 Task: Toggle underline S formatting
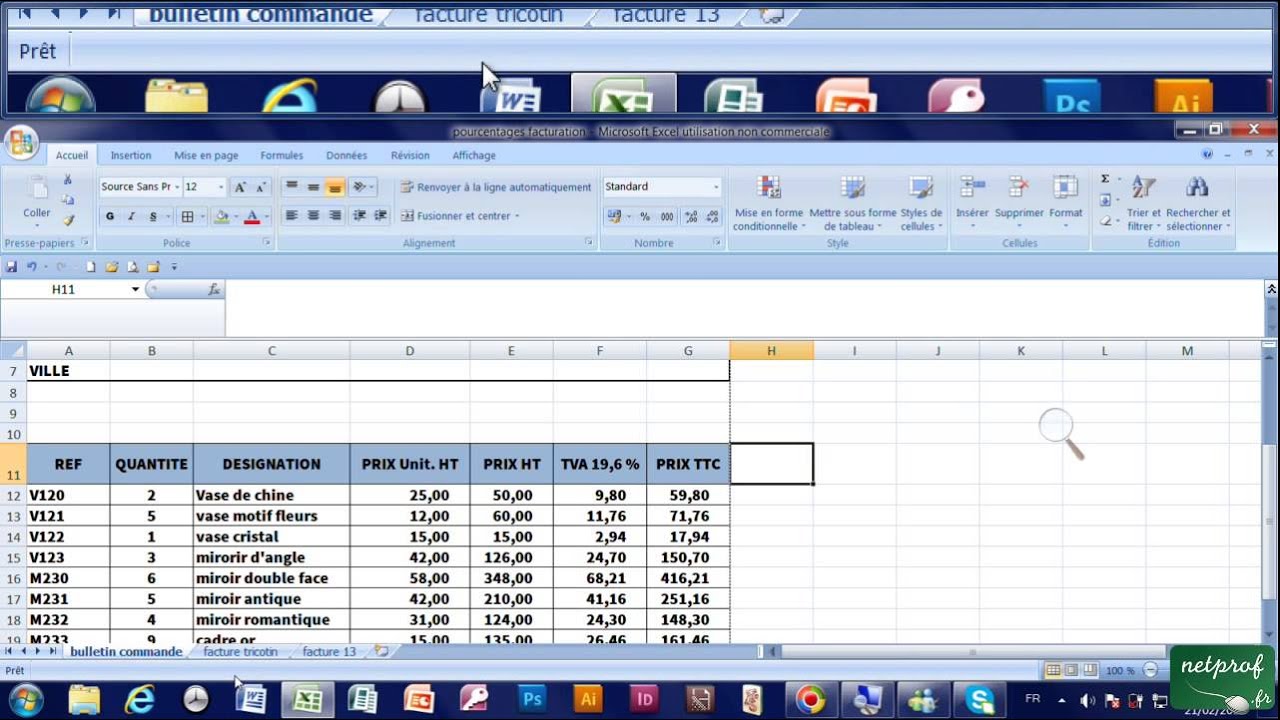click(152, 216)
